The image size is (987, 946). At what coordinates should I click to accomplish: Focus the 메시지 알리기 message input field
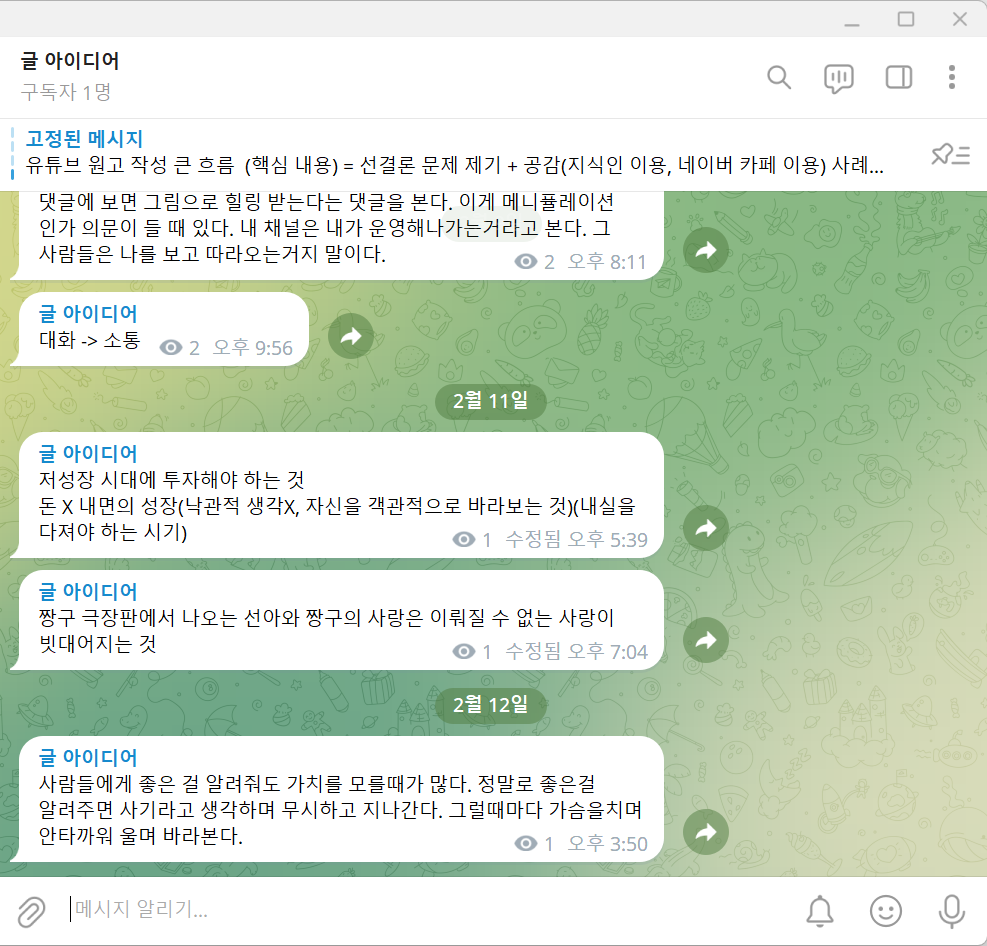(x=428, y=909)
